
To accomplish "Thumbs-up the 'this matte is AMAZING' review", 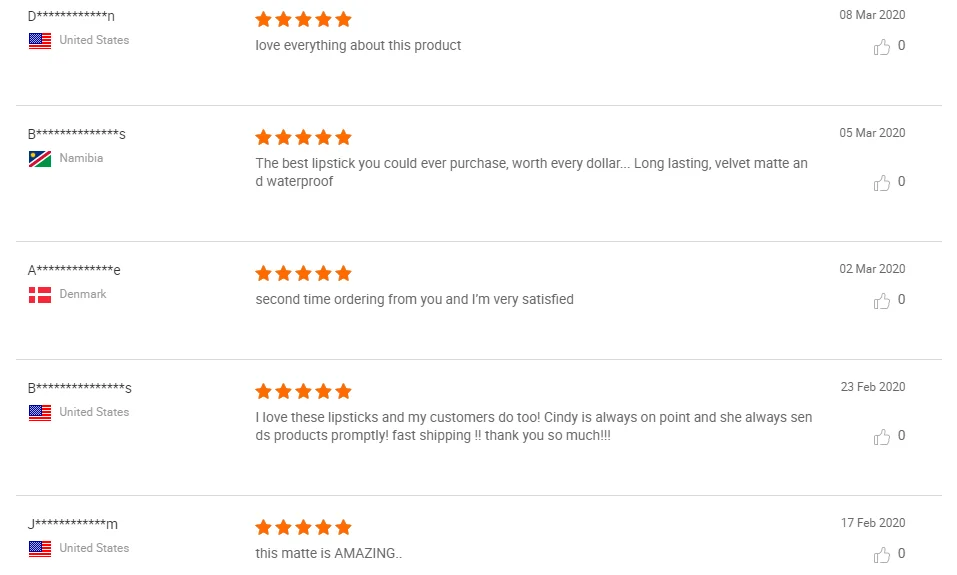I will (x=882, y=554).
